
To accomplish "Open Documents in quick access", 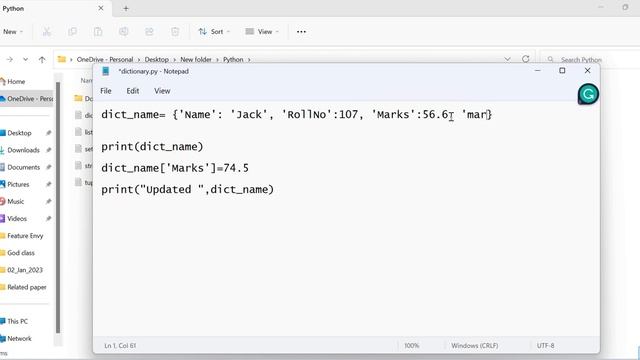I will tap(23, 167).
